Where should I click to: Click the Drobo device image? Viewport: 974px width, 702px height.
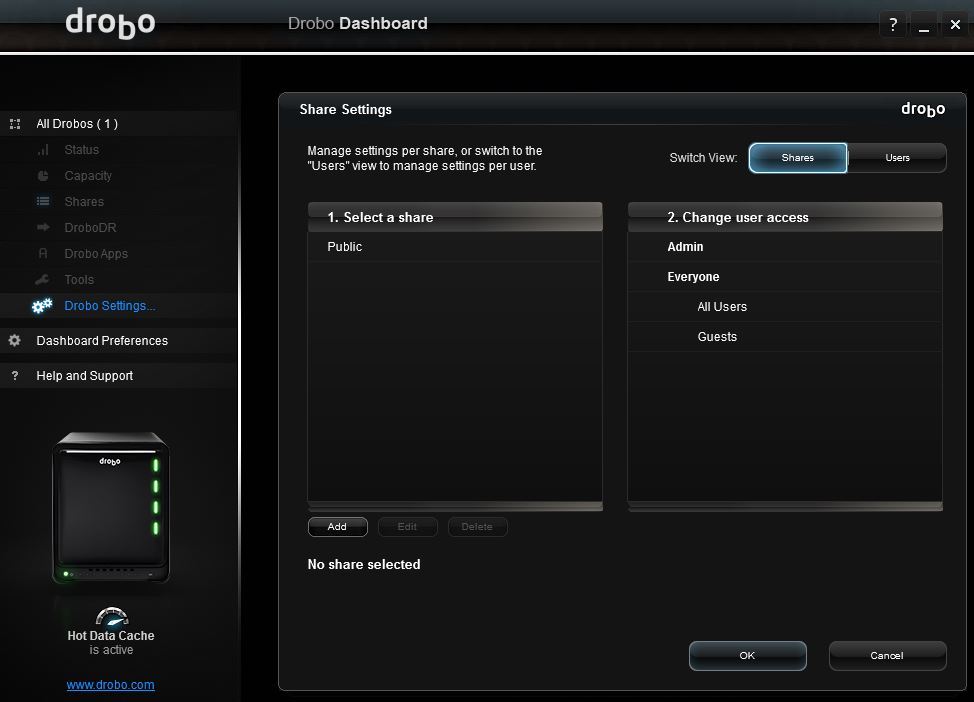click(x=111, y=507)
